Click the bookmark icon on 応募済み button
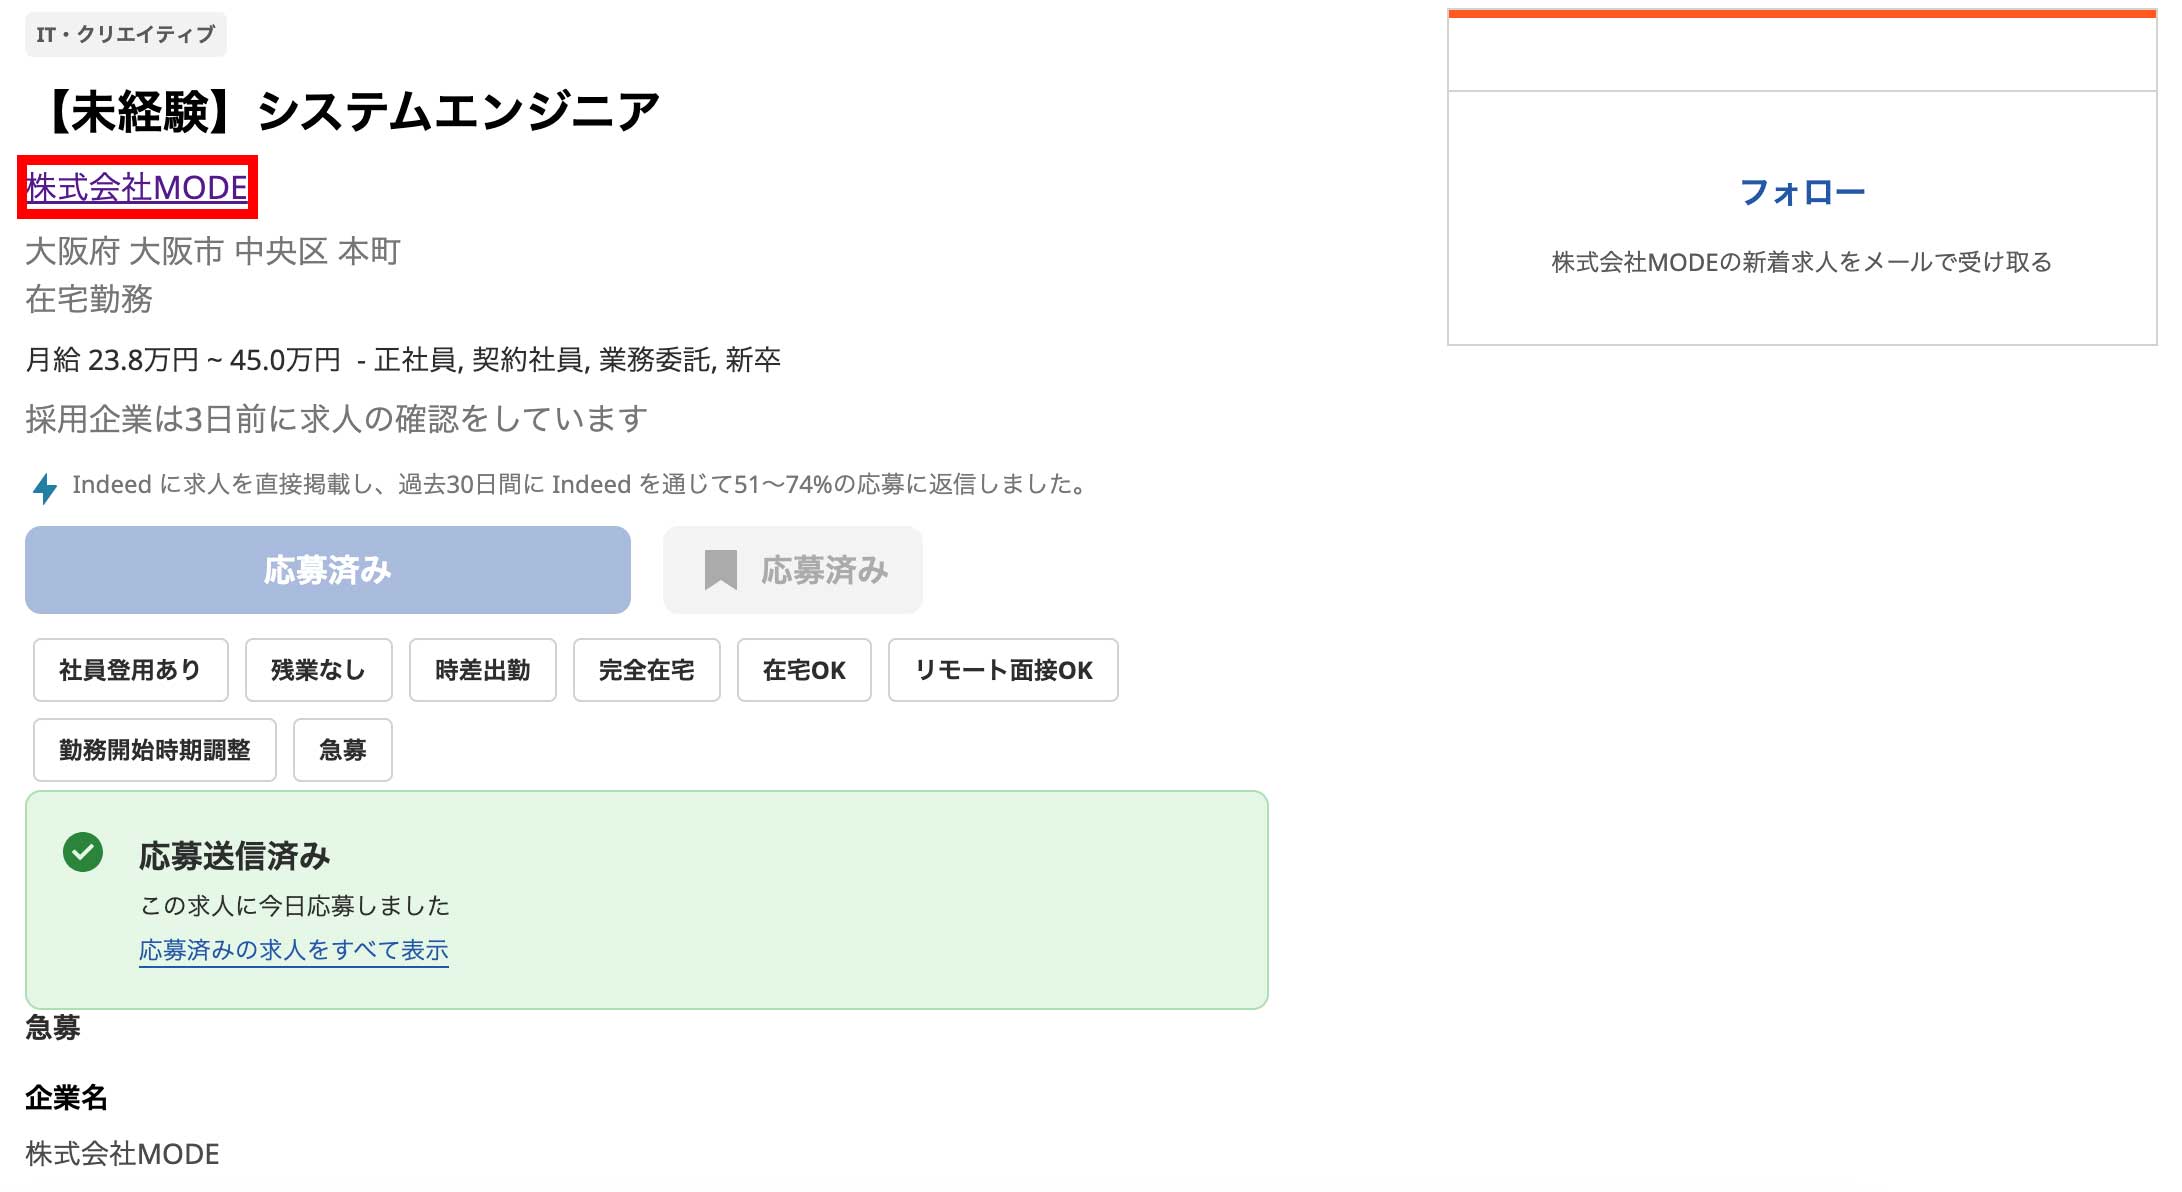The height and width of the screenshot is (1192, 2182). [720, 570]
